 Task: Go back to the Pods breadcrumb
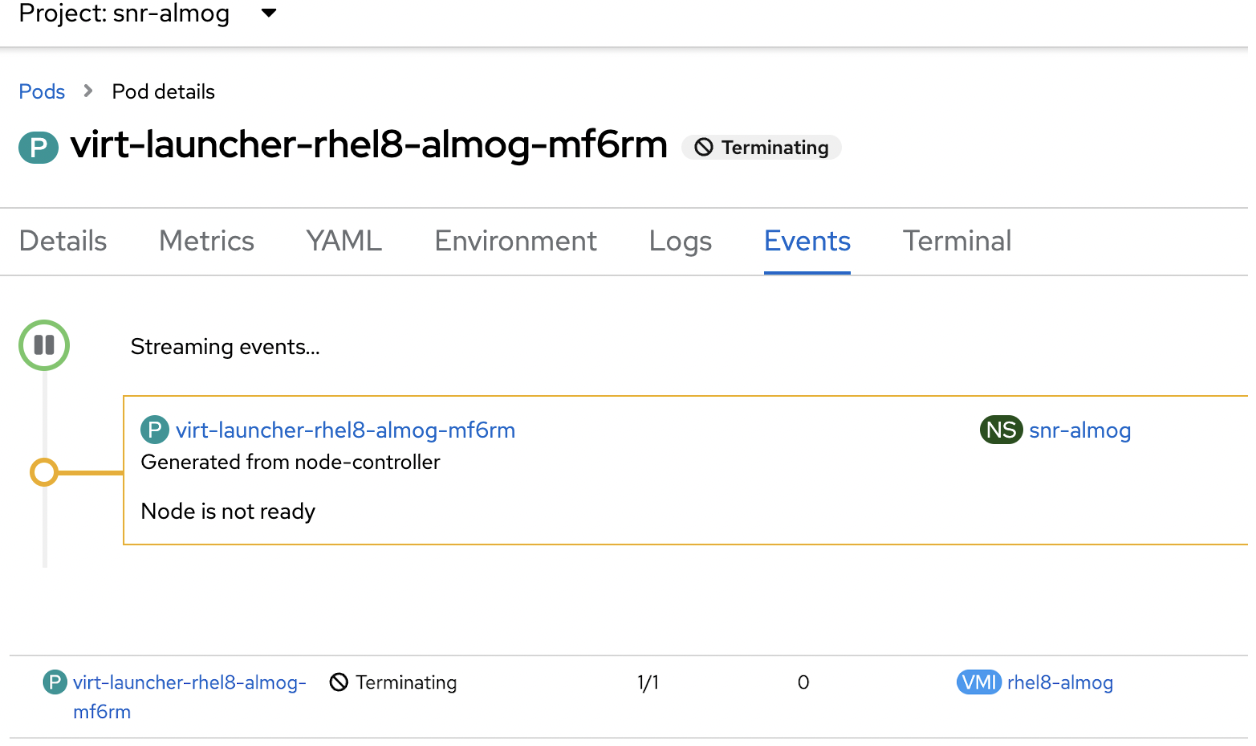tap(42, 91)
